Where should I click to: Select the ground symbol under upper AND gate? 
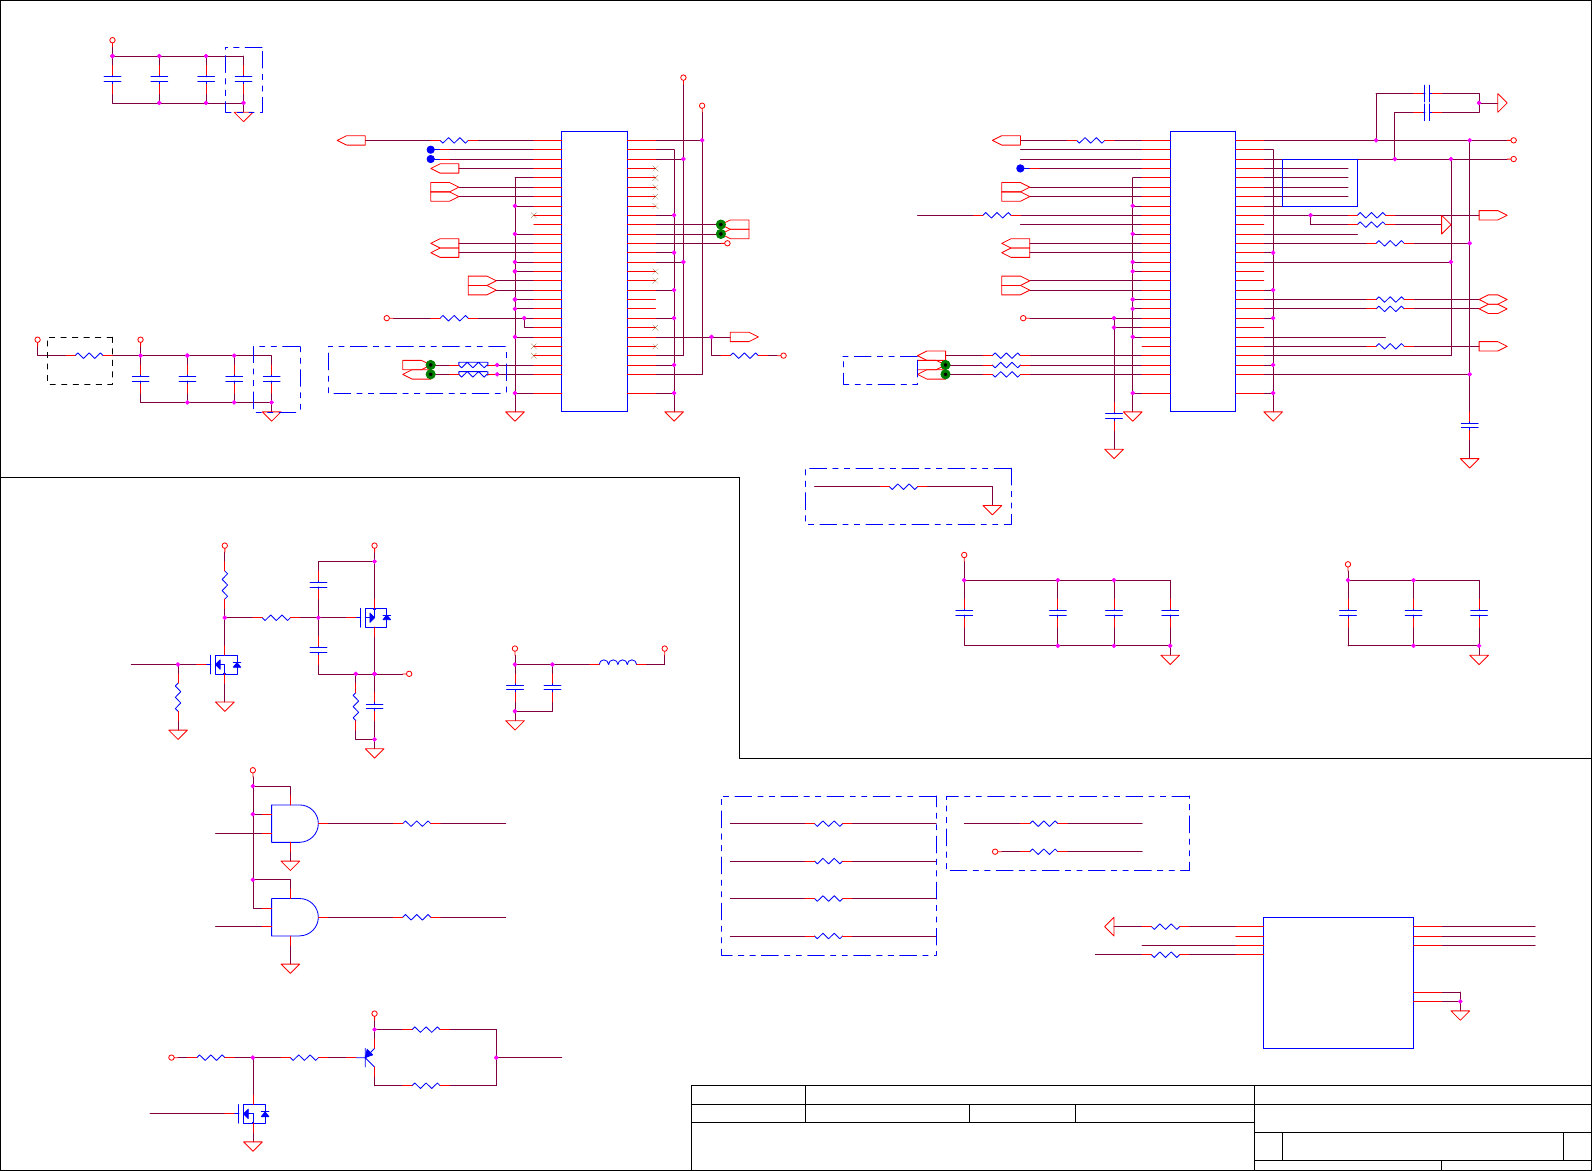[x=290, y=865]
